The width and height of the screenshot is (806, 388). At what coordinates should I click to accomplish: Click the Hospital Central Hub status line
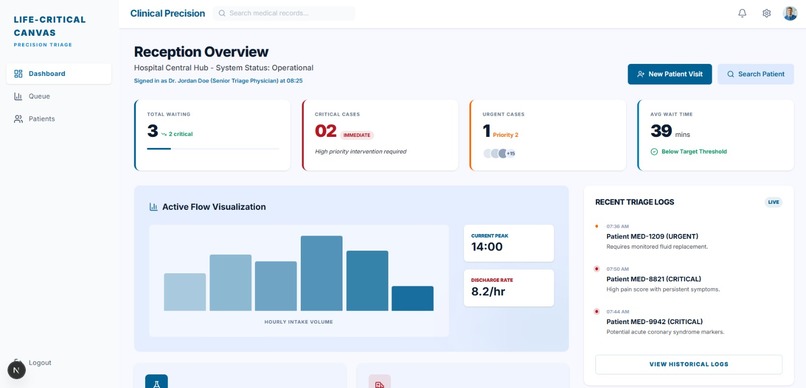(x=224, y=68)
